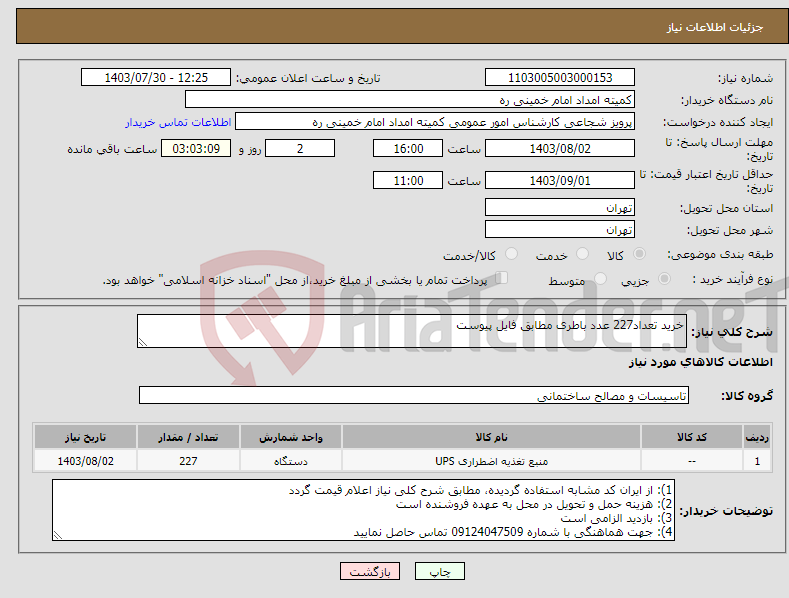Click the need date cell 1403/08/02
The image size is (789, 598).
(x=86, y=461)
